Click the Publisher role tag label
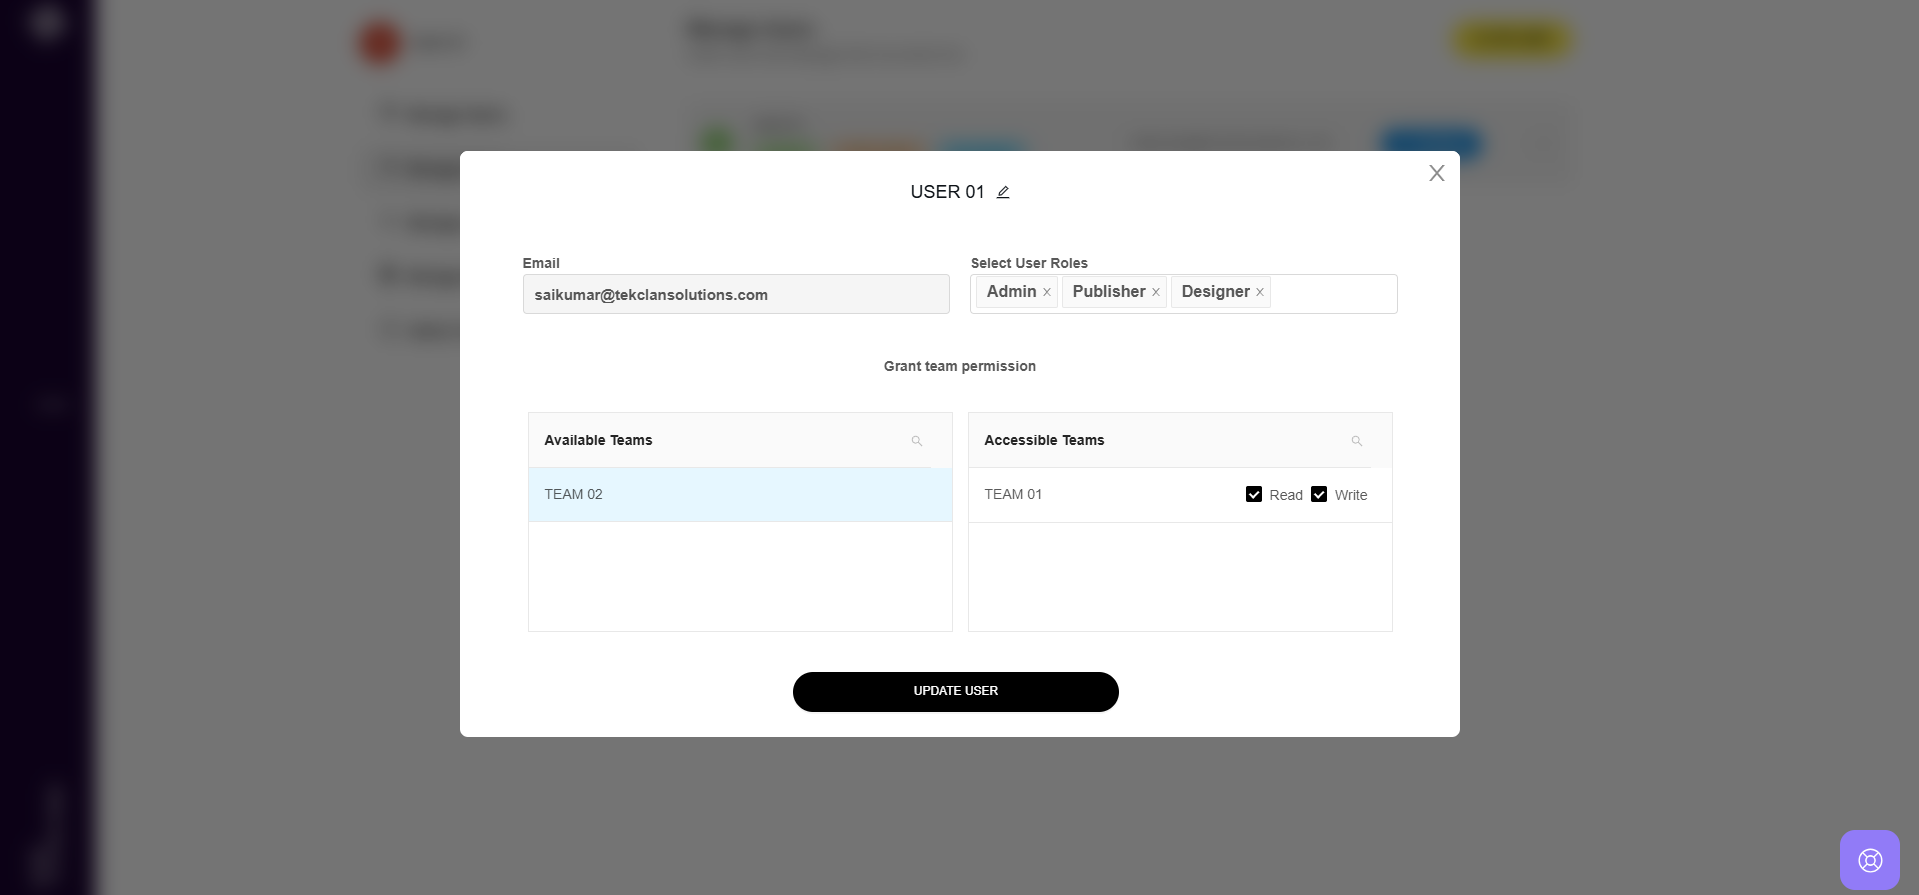1919x895 pixels. [1108, 291]
